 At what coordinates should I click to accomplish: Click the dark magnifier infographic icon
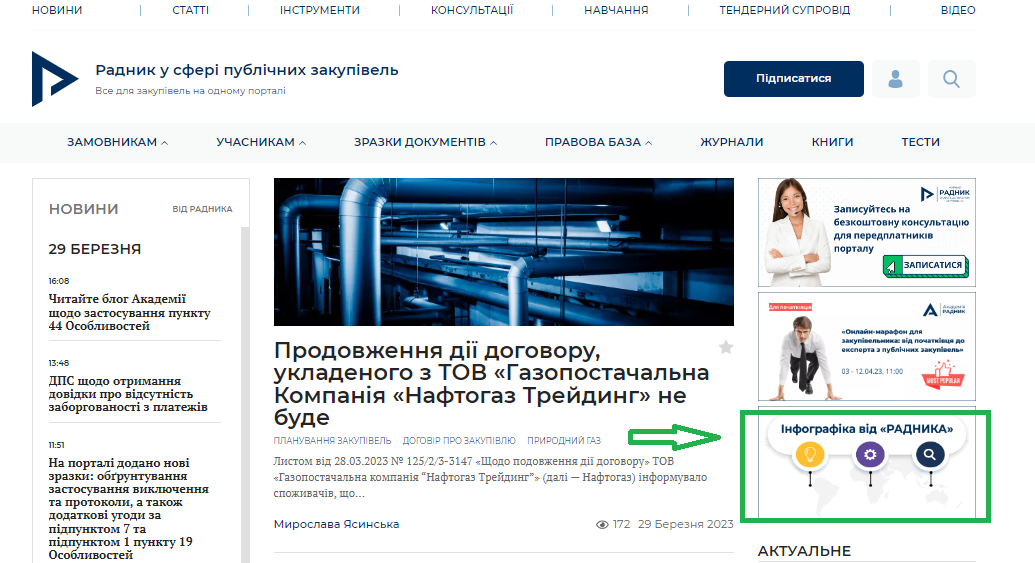tap(929, 454)
